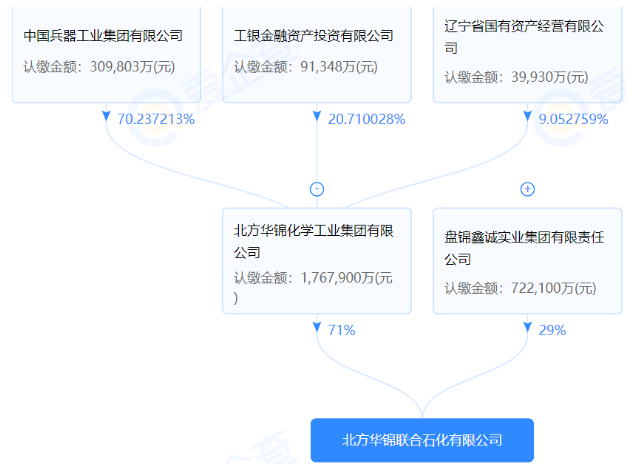The image size is (633, 472).
Task: Open 辽宁省国有资产经营有限公司 company card
Action: point(527,54)
